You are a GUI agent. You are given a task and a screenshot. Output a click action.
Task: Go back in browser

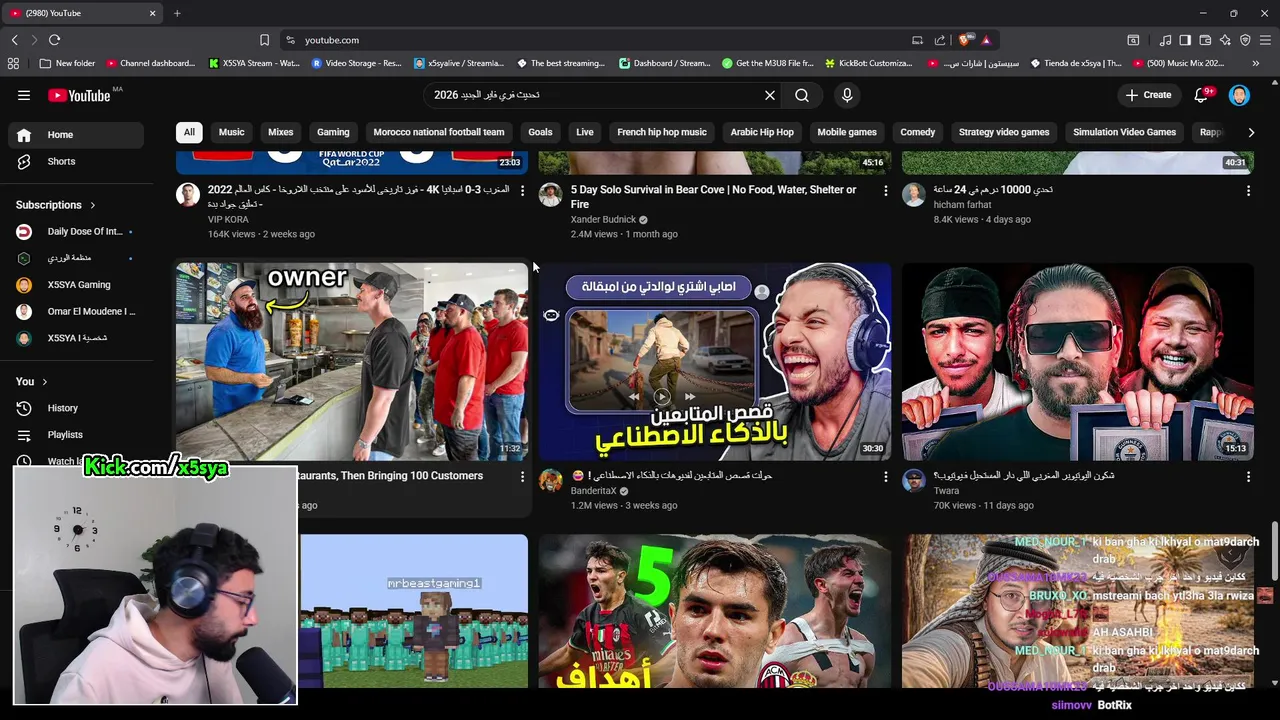tap(14, 40)
